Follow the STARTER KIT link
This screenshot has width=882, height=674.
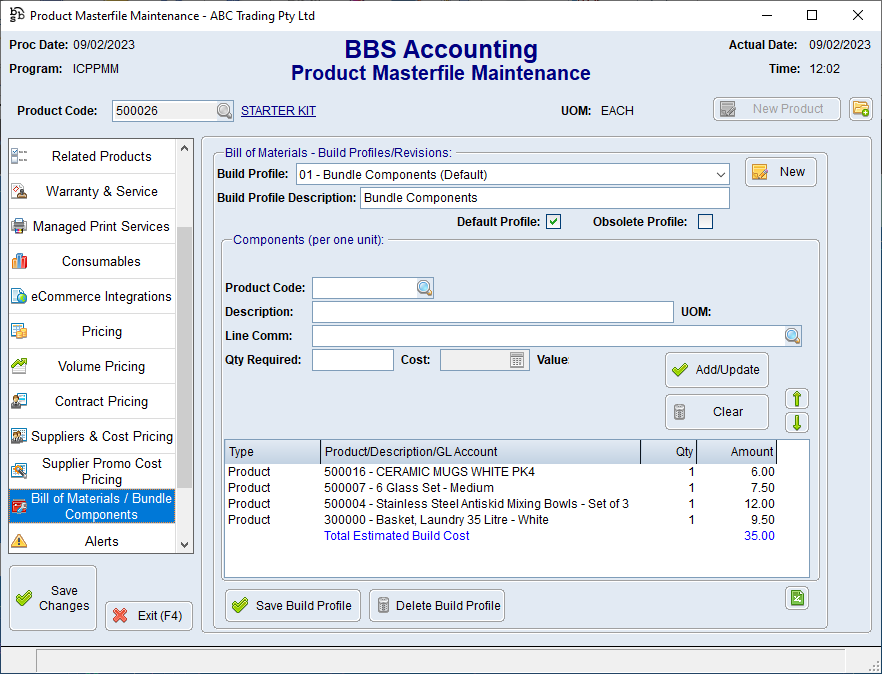point(278,111)
